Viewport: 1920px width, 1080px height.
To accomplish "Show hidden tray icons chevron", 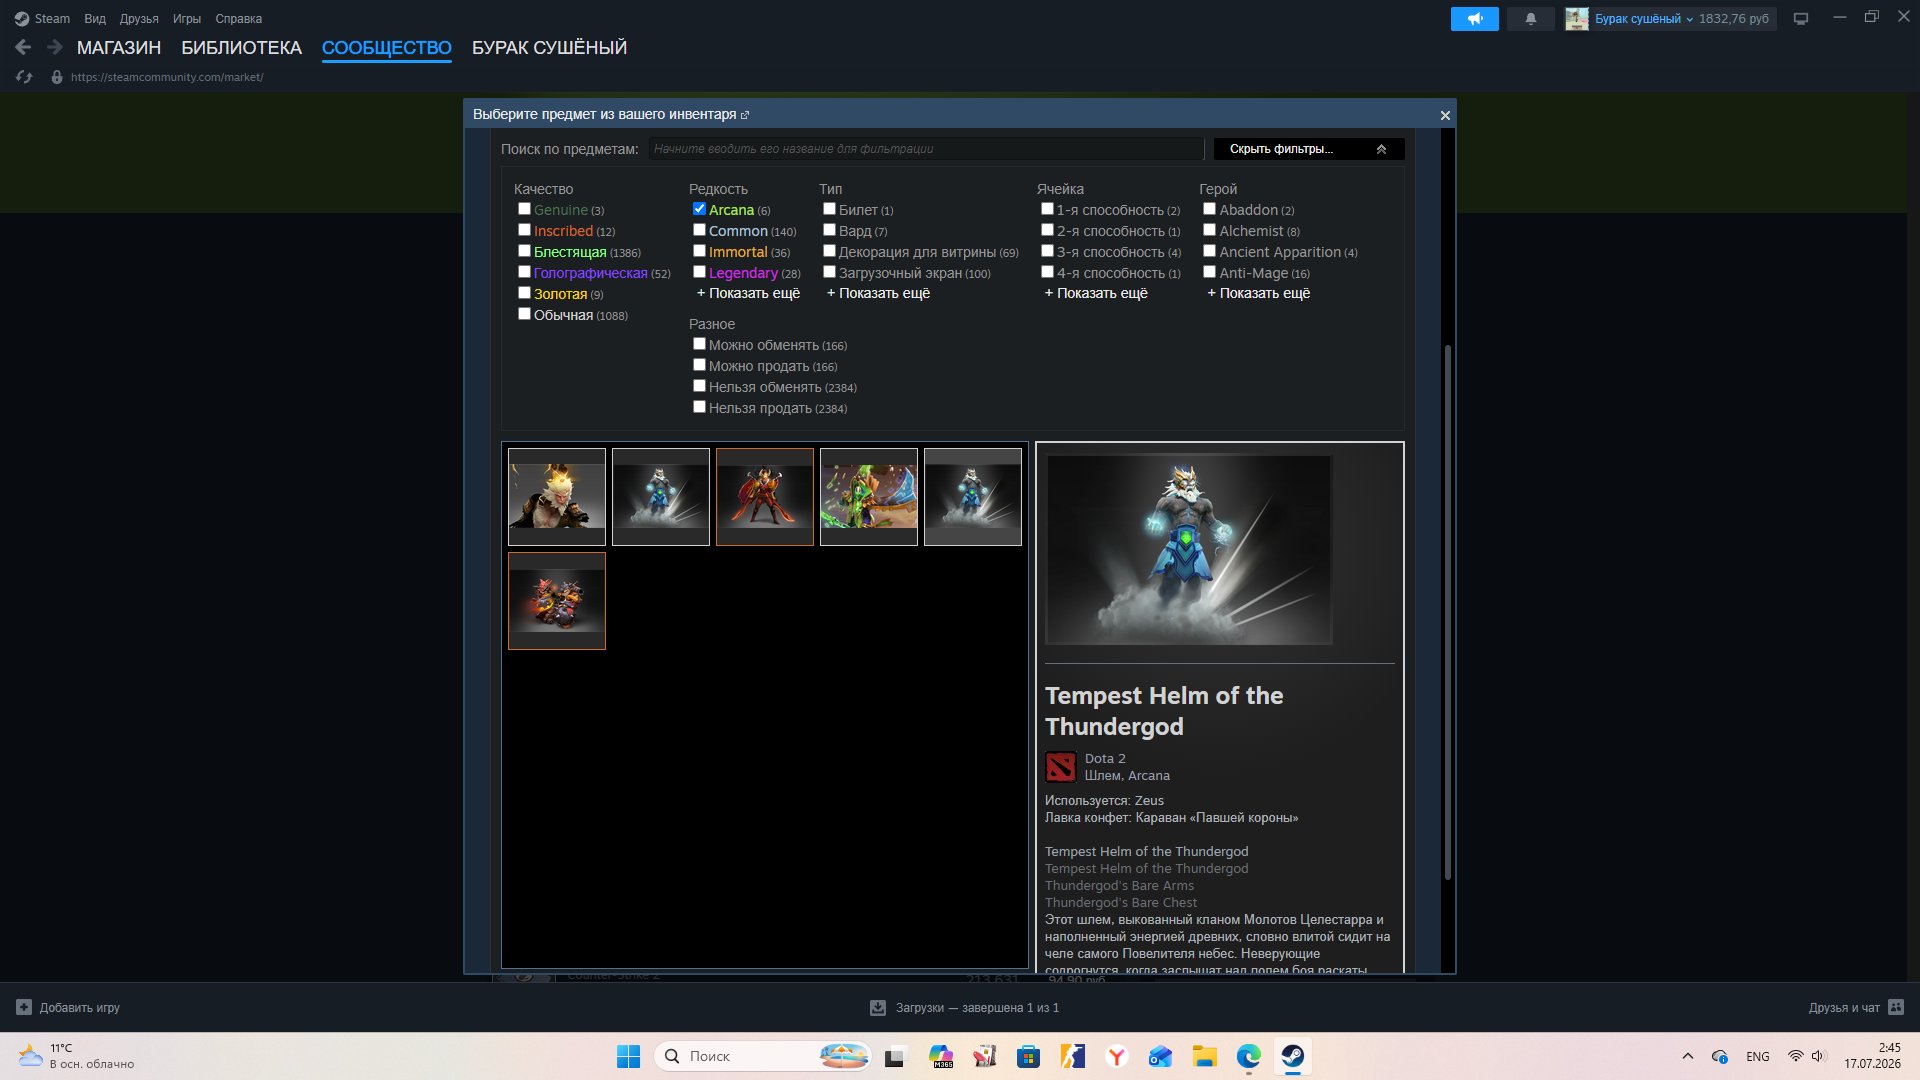I will coord(1688,1056).
